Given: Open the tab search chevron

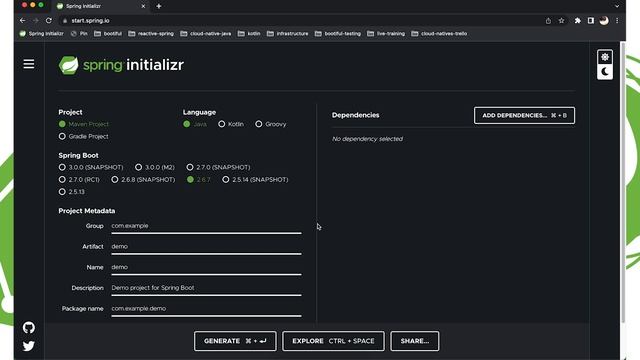Looking at the screenshot, I should [x=617, y=6].
